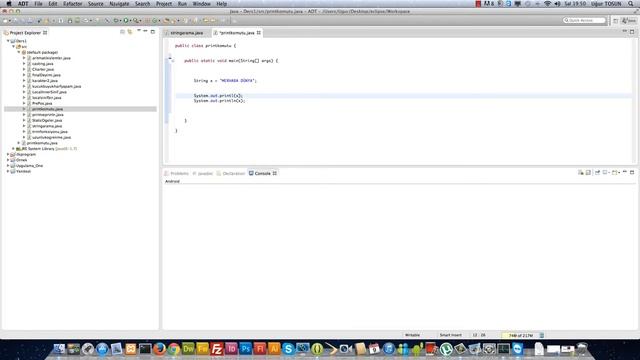Collapse the default package node
Screen dimensions: 640x360
[x=18, y=53]
